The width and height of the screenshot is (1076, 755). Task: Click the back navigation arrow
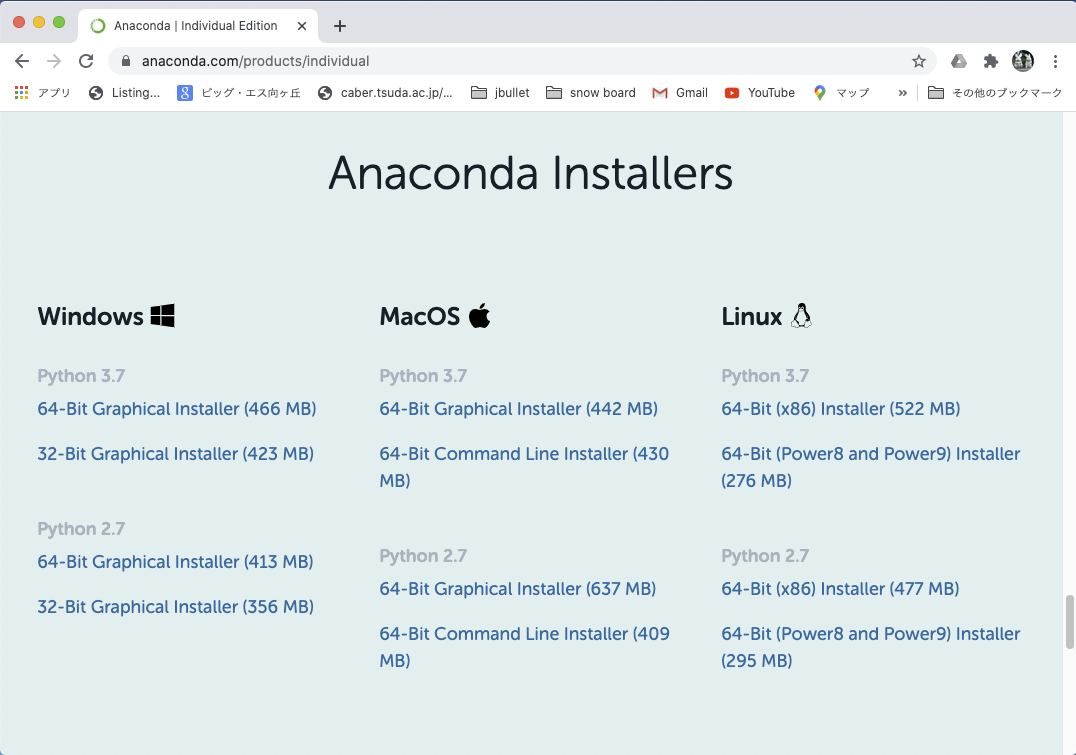[x=22, y=61]
